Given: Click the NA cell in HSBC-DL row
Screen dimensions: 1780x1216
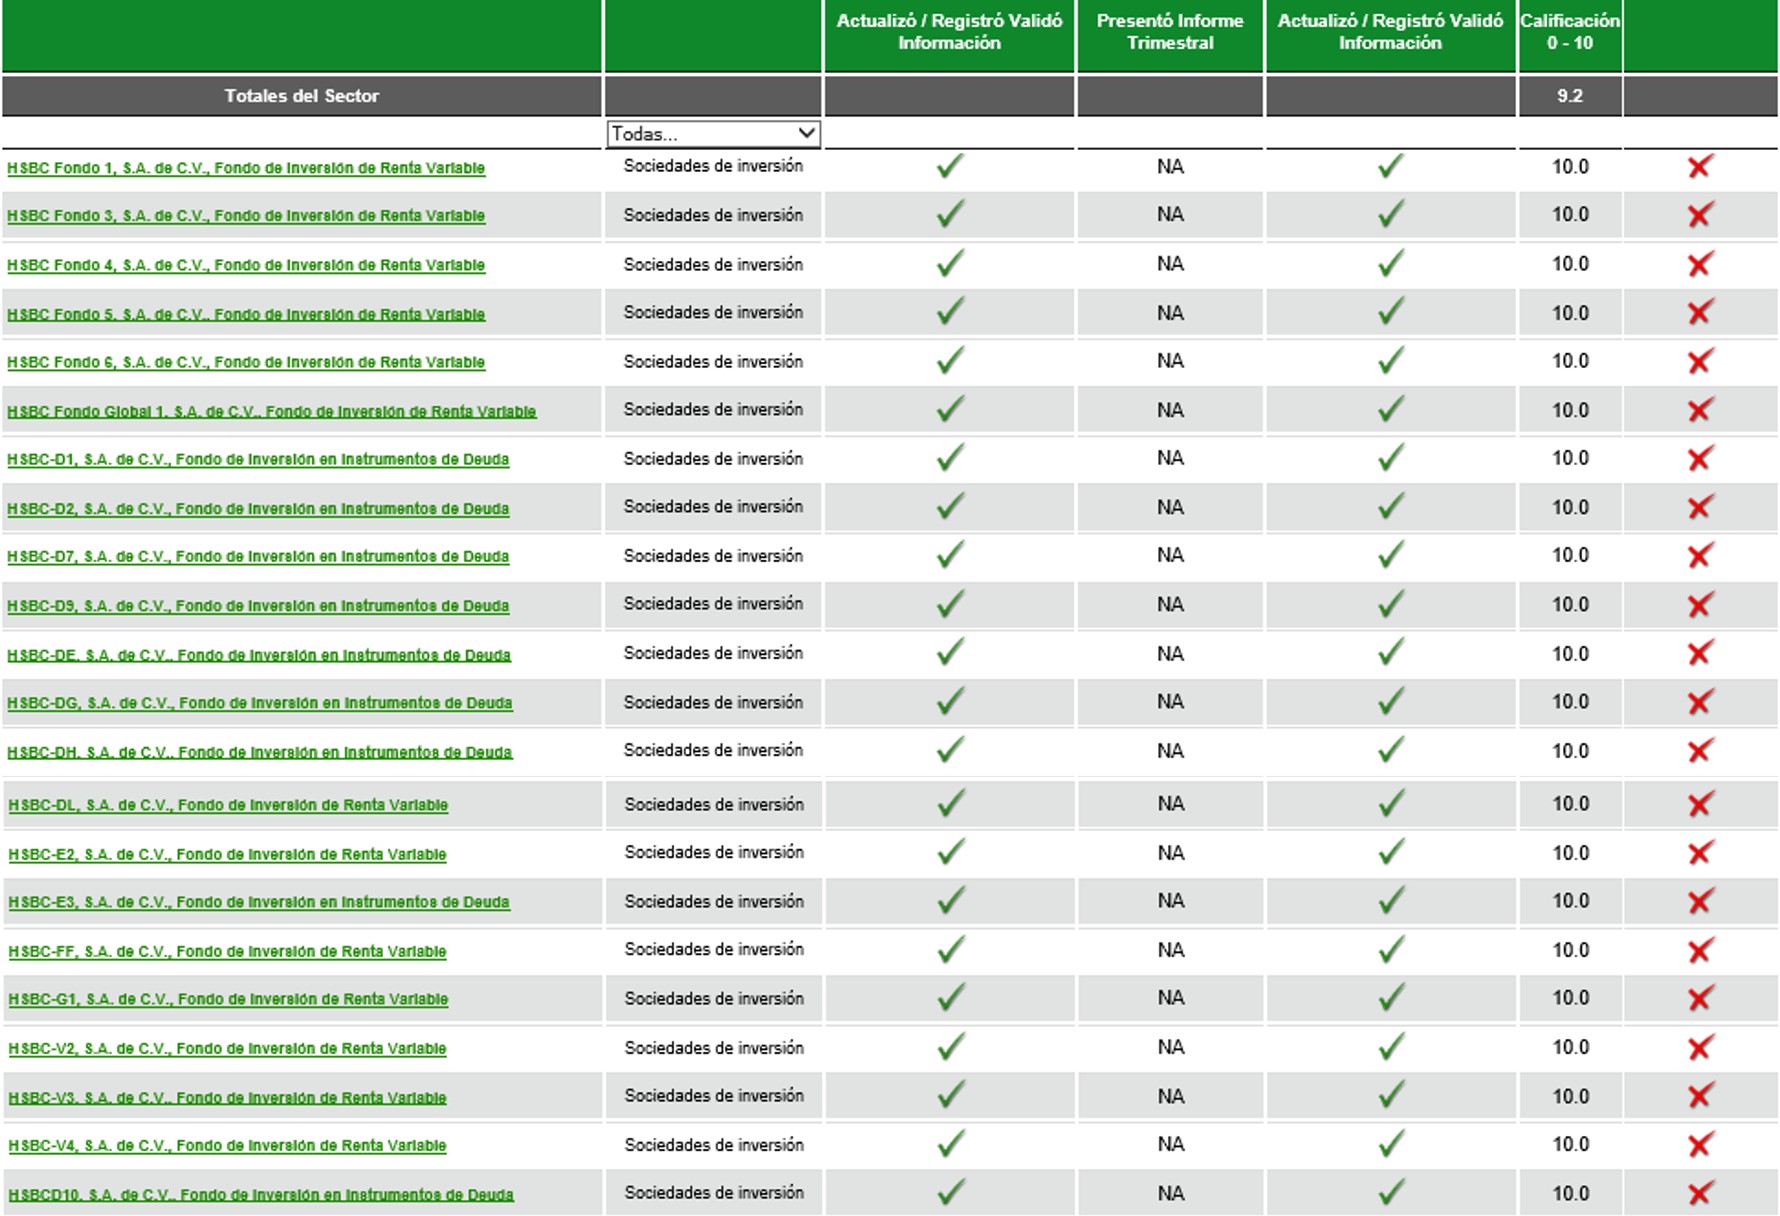Looking at the screenshot, I should point(1170,804).
